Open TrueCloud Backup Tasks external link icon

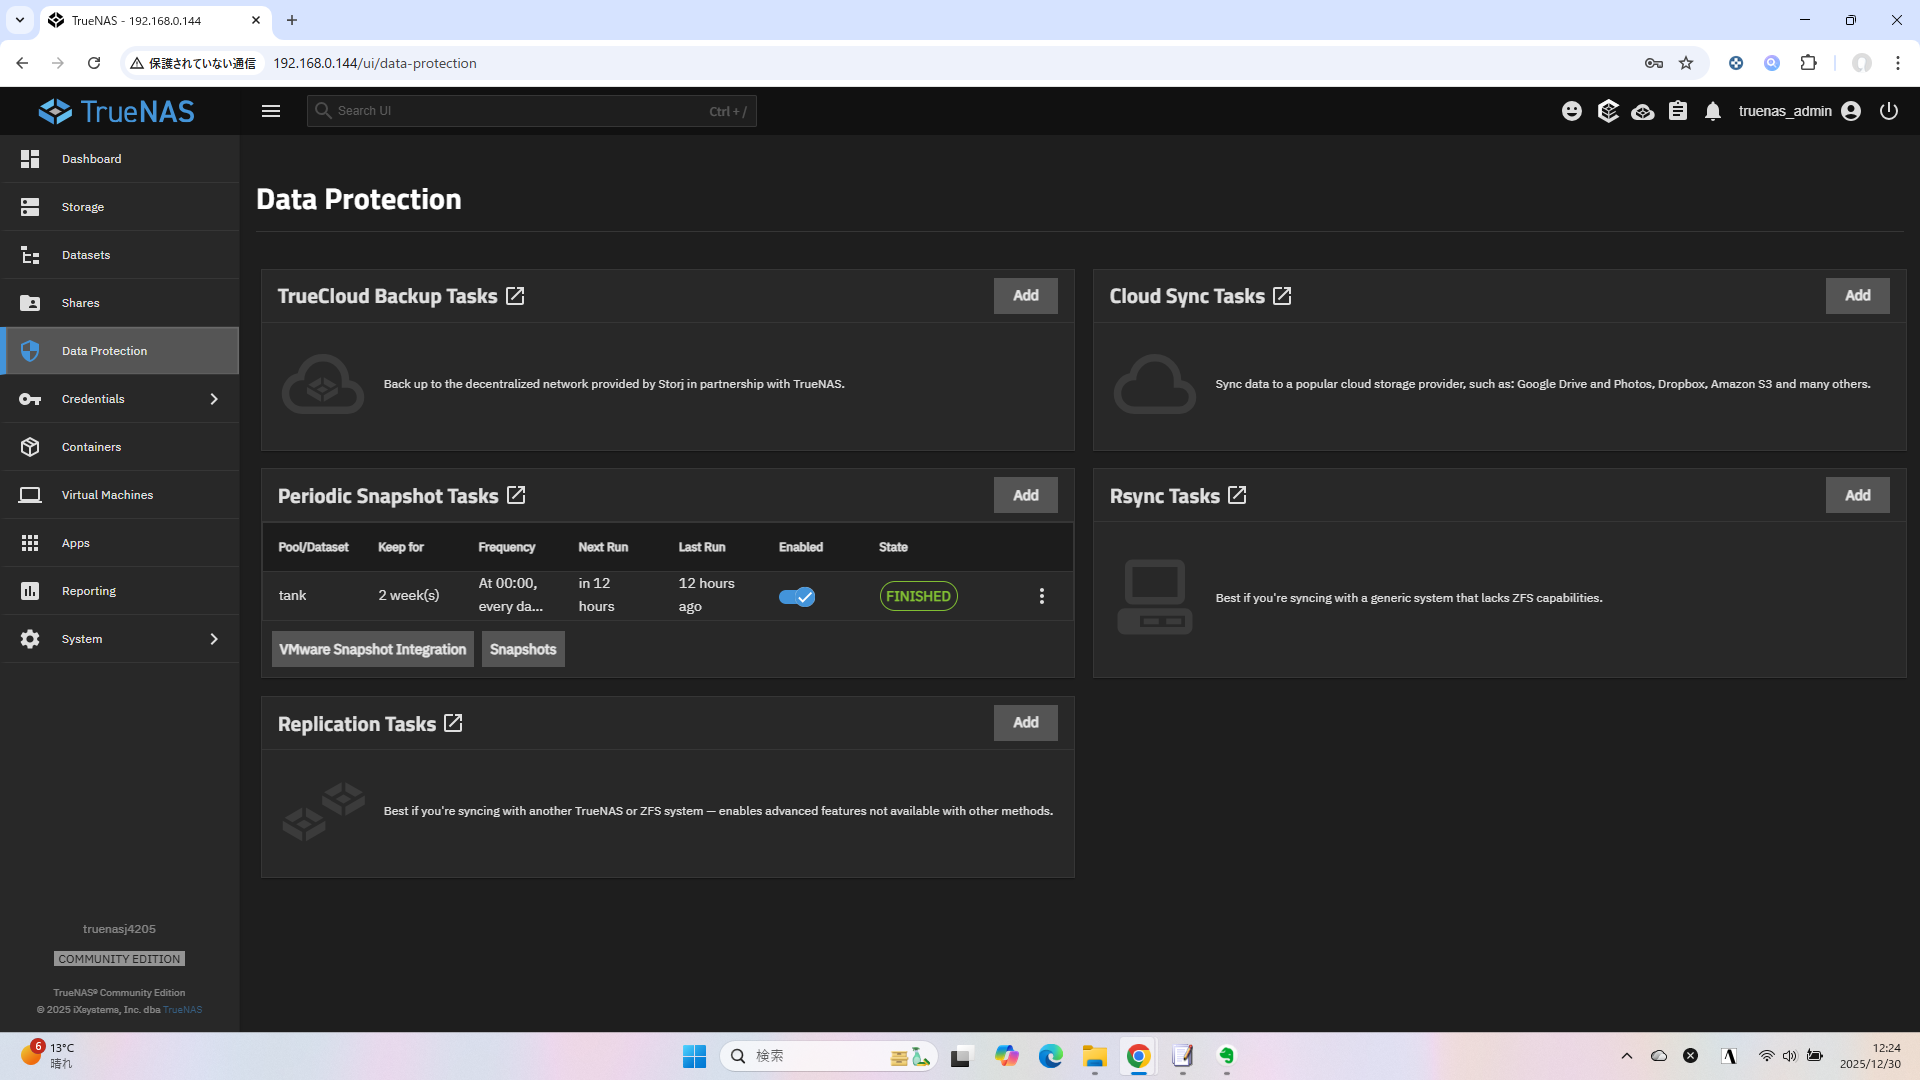pyautogui.click(x=515, y=296)
